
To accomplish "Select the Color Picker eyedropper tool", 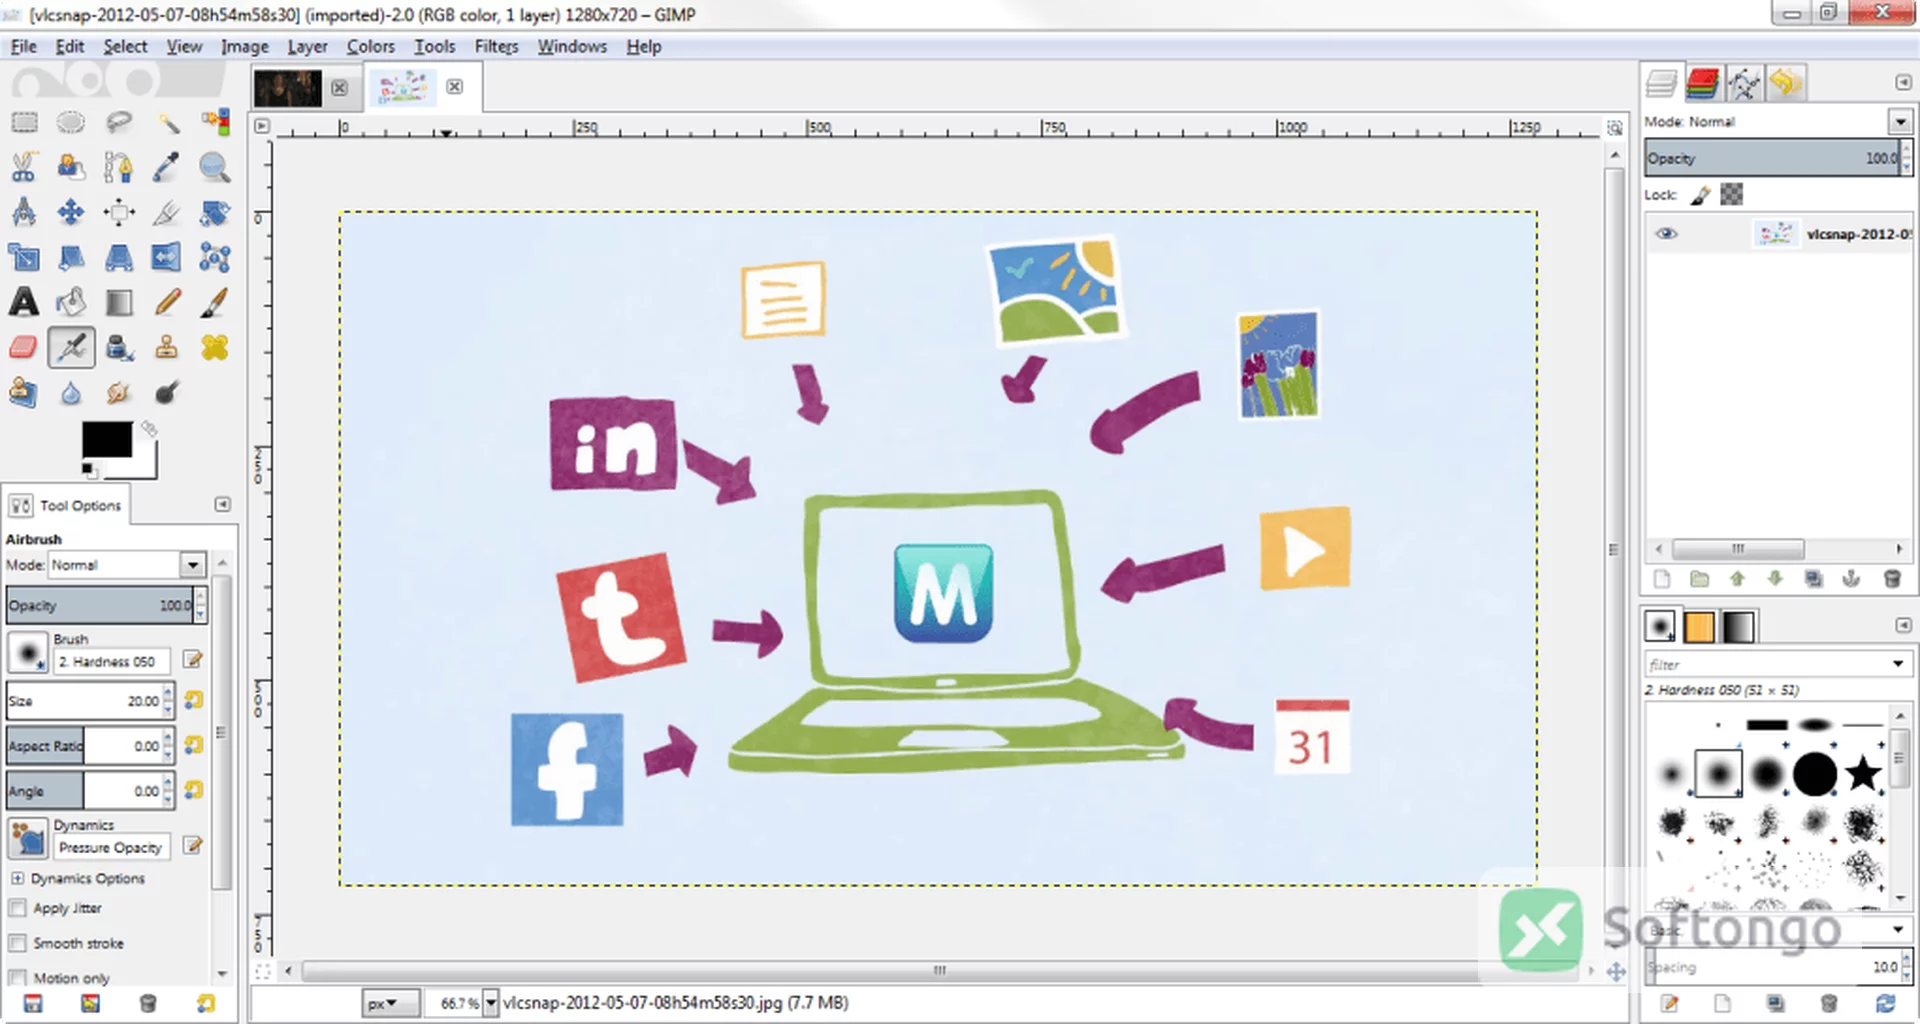I will (167, 167).
